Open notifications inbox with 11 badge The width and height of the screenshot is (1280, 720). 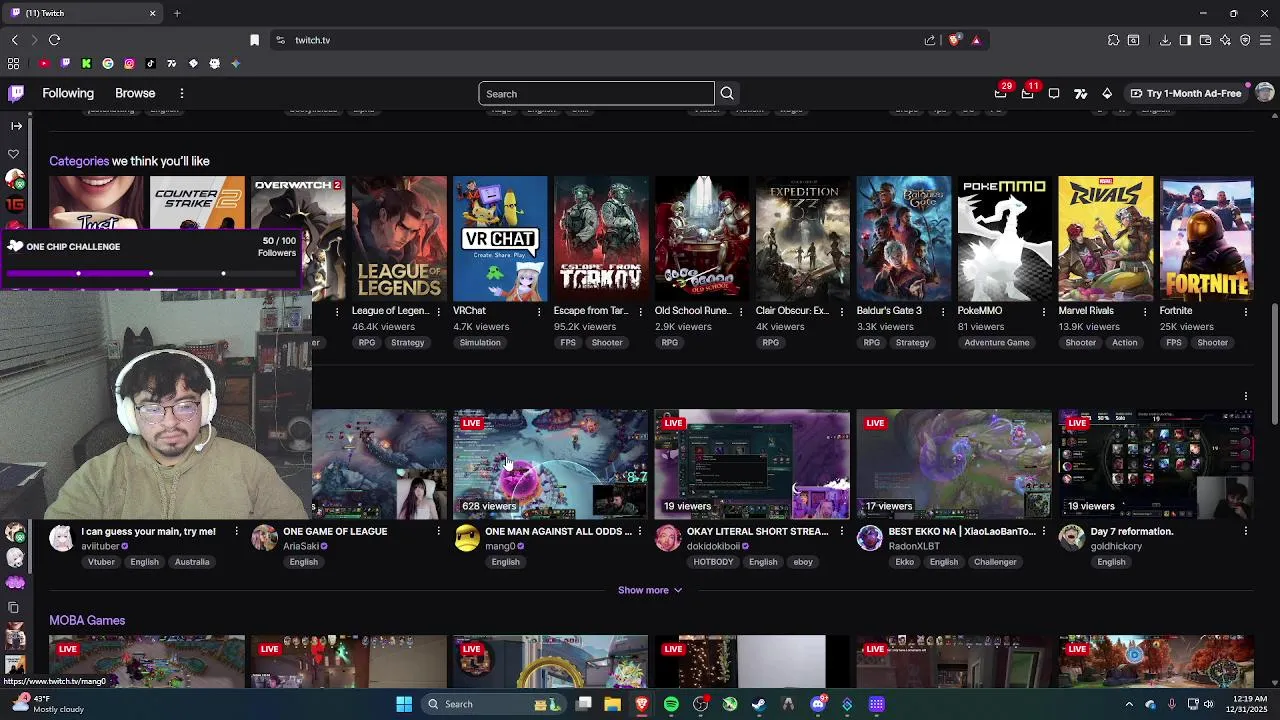pyautogui.click(x=1028, y=93)
